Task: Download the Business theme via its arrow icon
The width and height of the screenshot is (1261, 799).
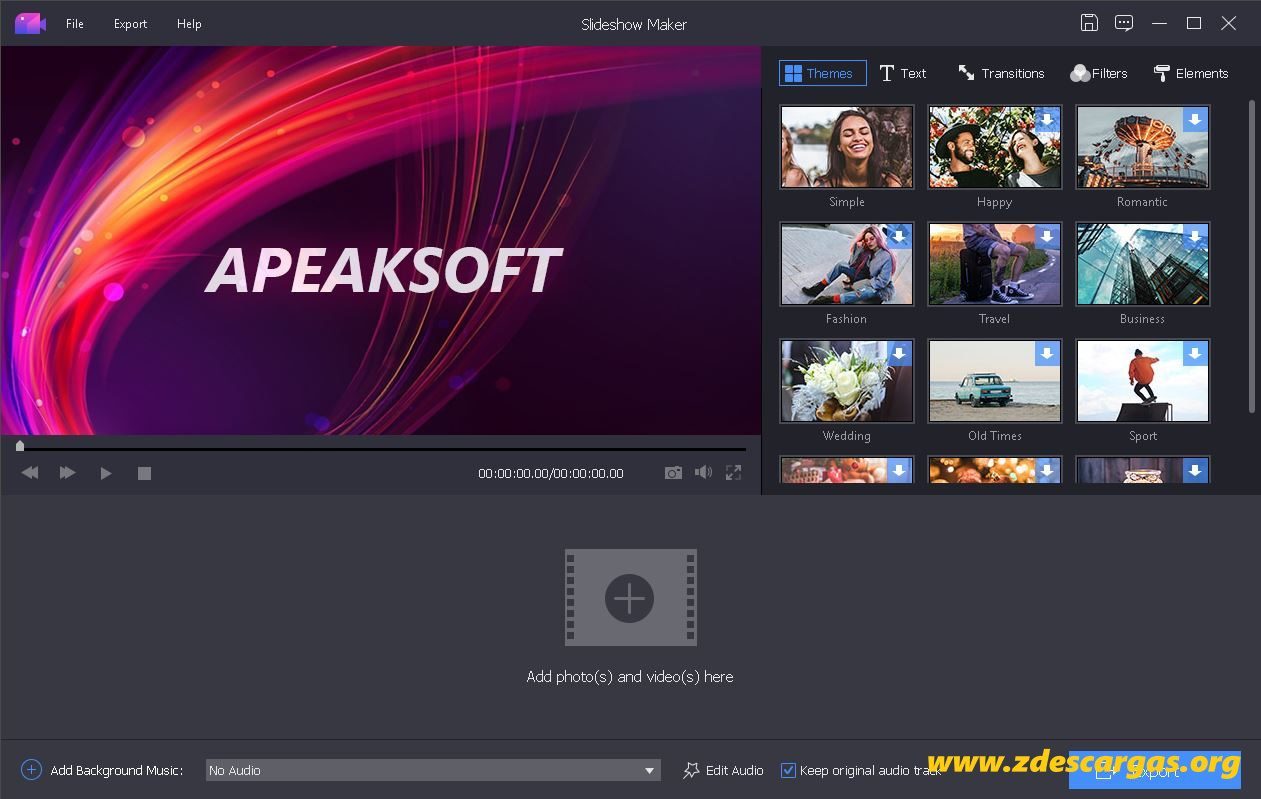Action: pos(1195,237)
